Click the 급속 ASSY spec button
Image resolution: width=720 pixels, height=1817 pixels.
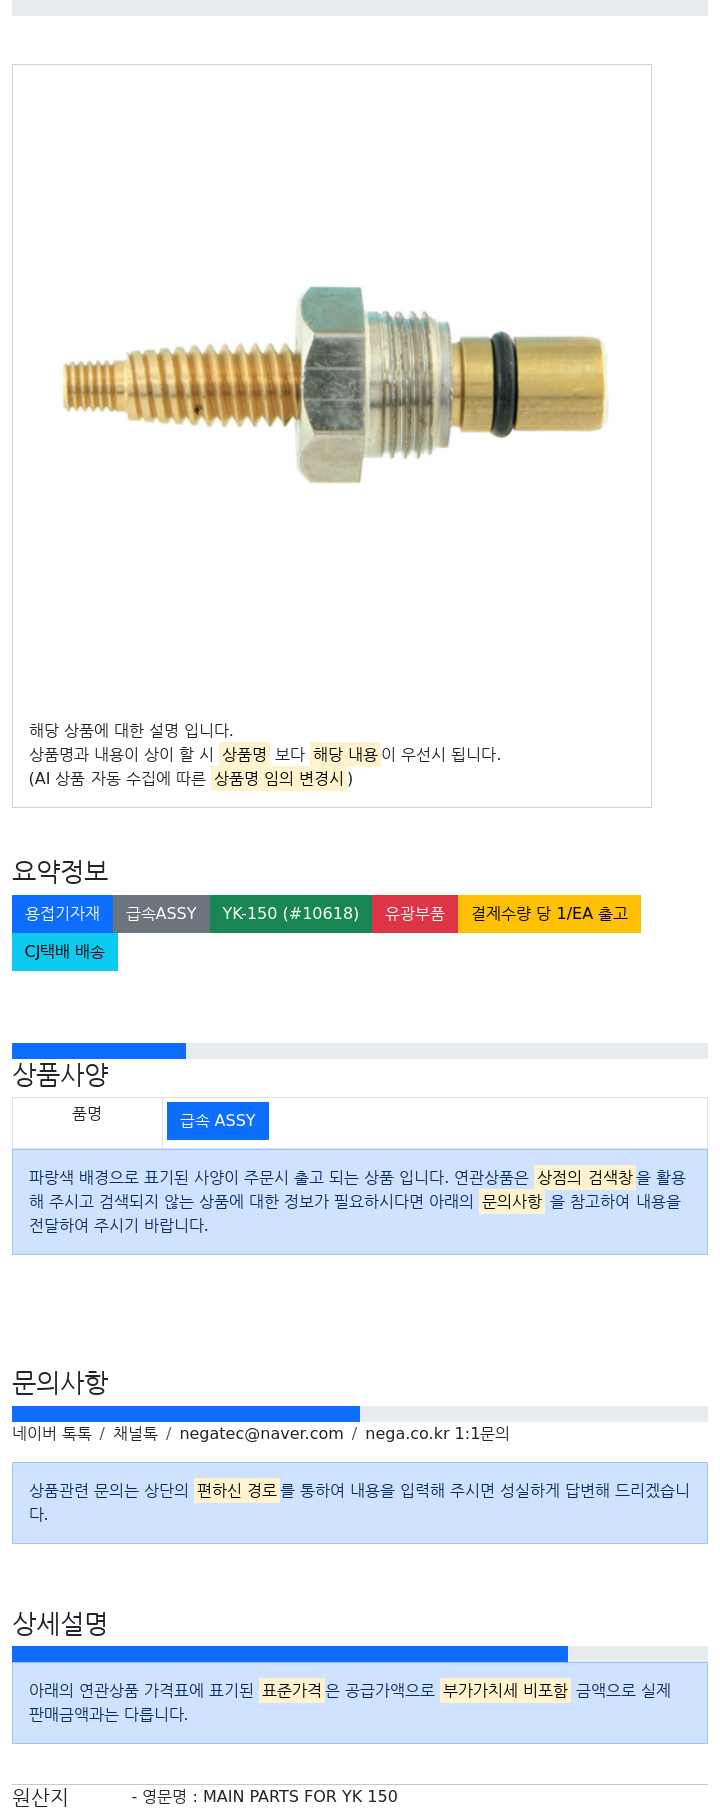click(218, 1121)
